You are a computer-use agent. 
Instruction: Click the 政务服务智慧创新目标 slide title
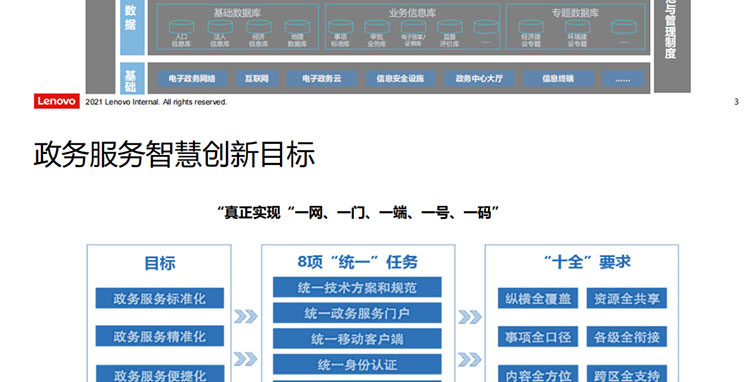175,154
